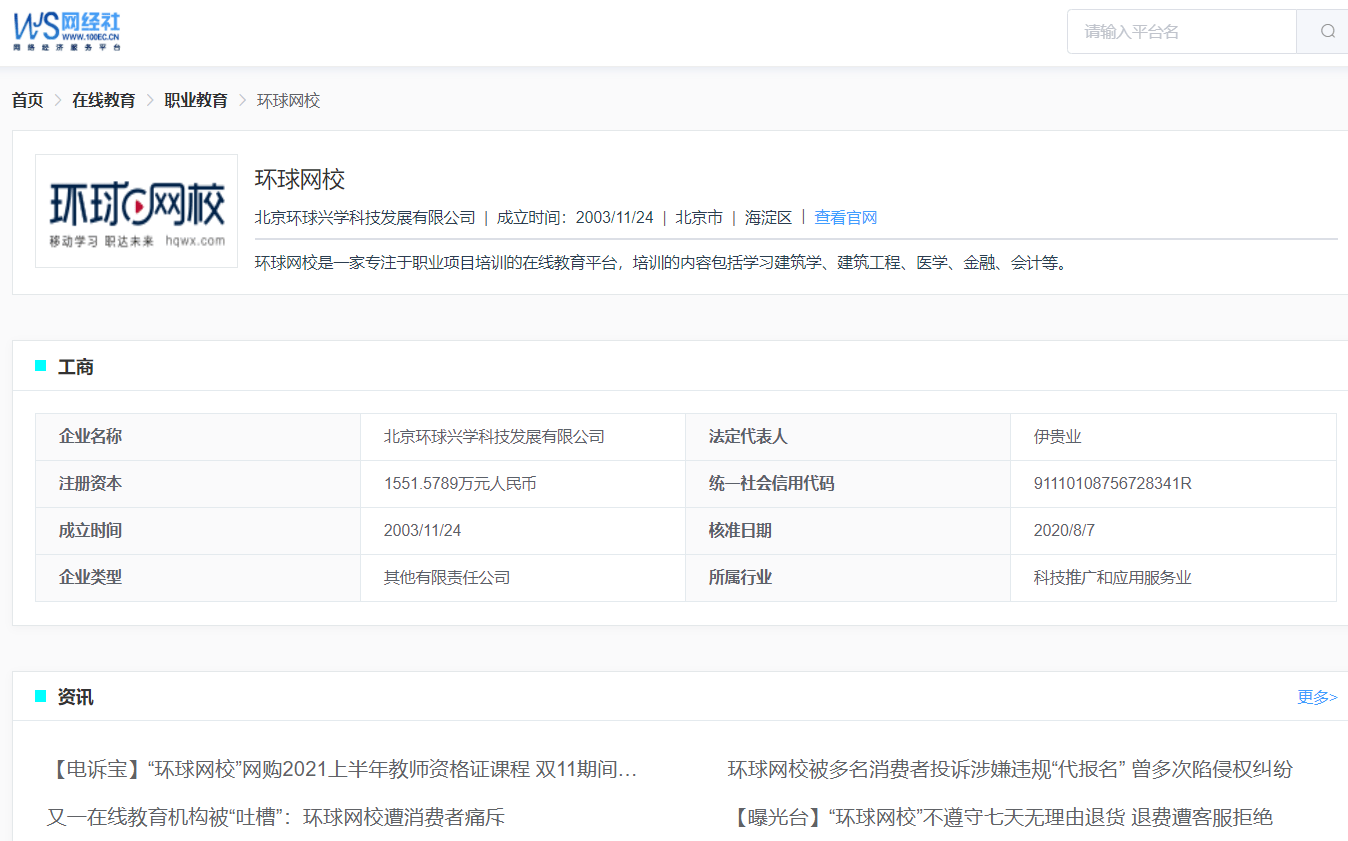Open 又一在线教育机构被“吐槽” article
Image resolution: width=1348 pixels, height=841 pixels.
pos(276,817)
